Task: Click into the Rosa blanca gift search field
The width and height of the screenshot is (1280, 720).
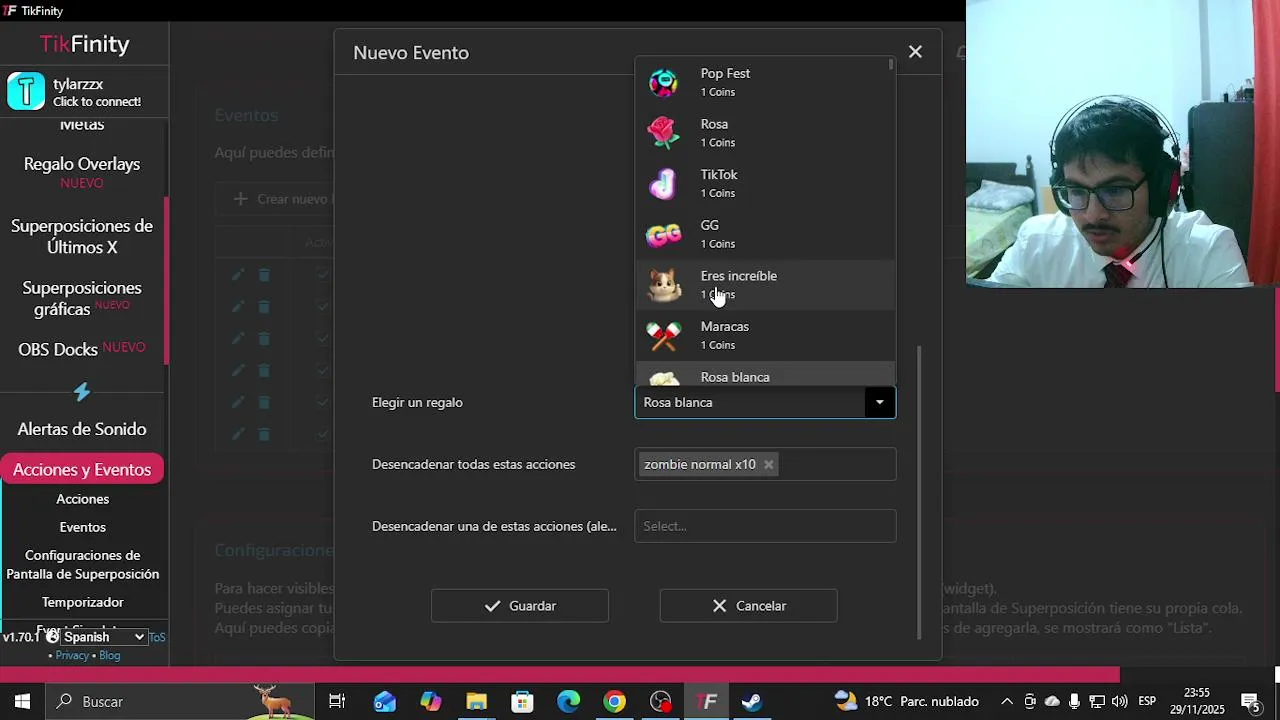Action: coord(750,402)
